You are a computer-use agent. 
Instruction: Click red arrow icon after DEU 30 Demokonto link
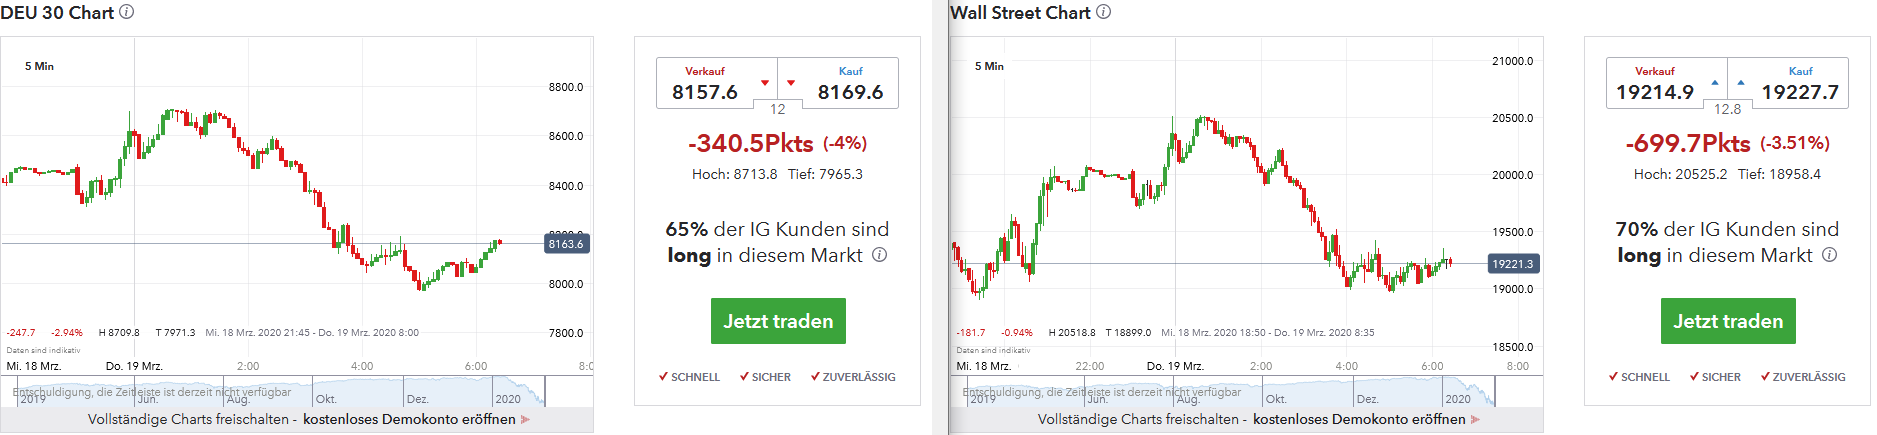526,420
